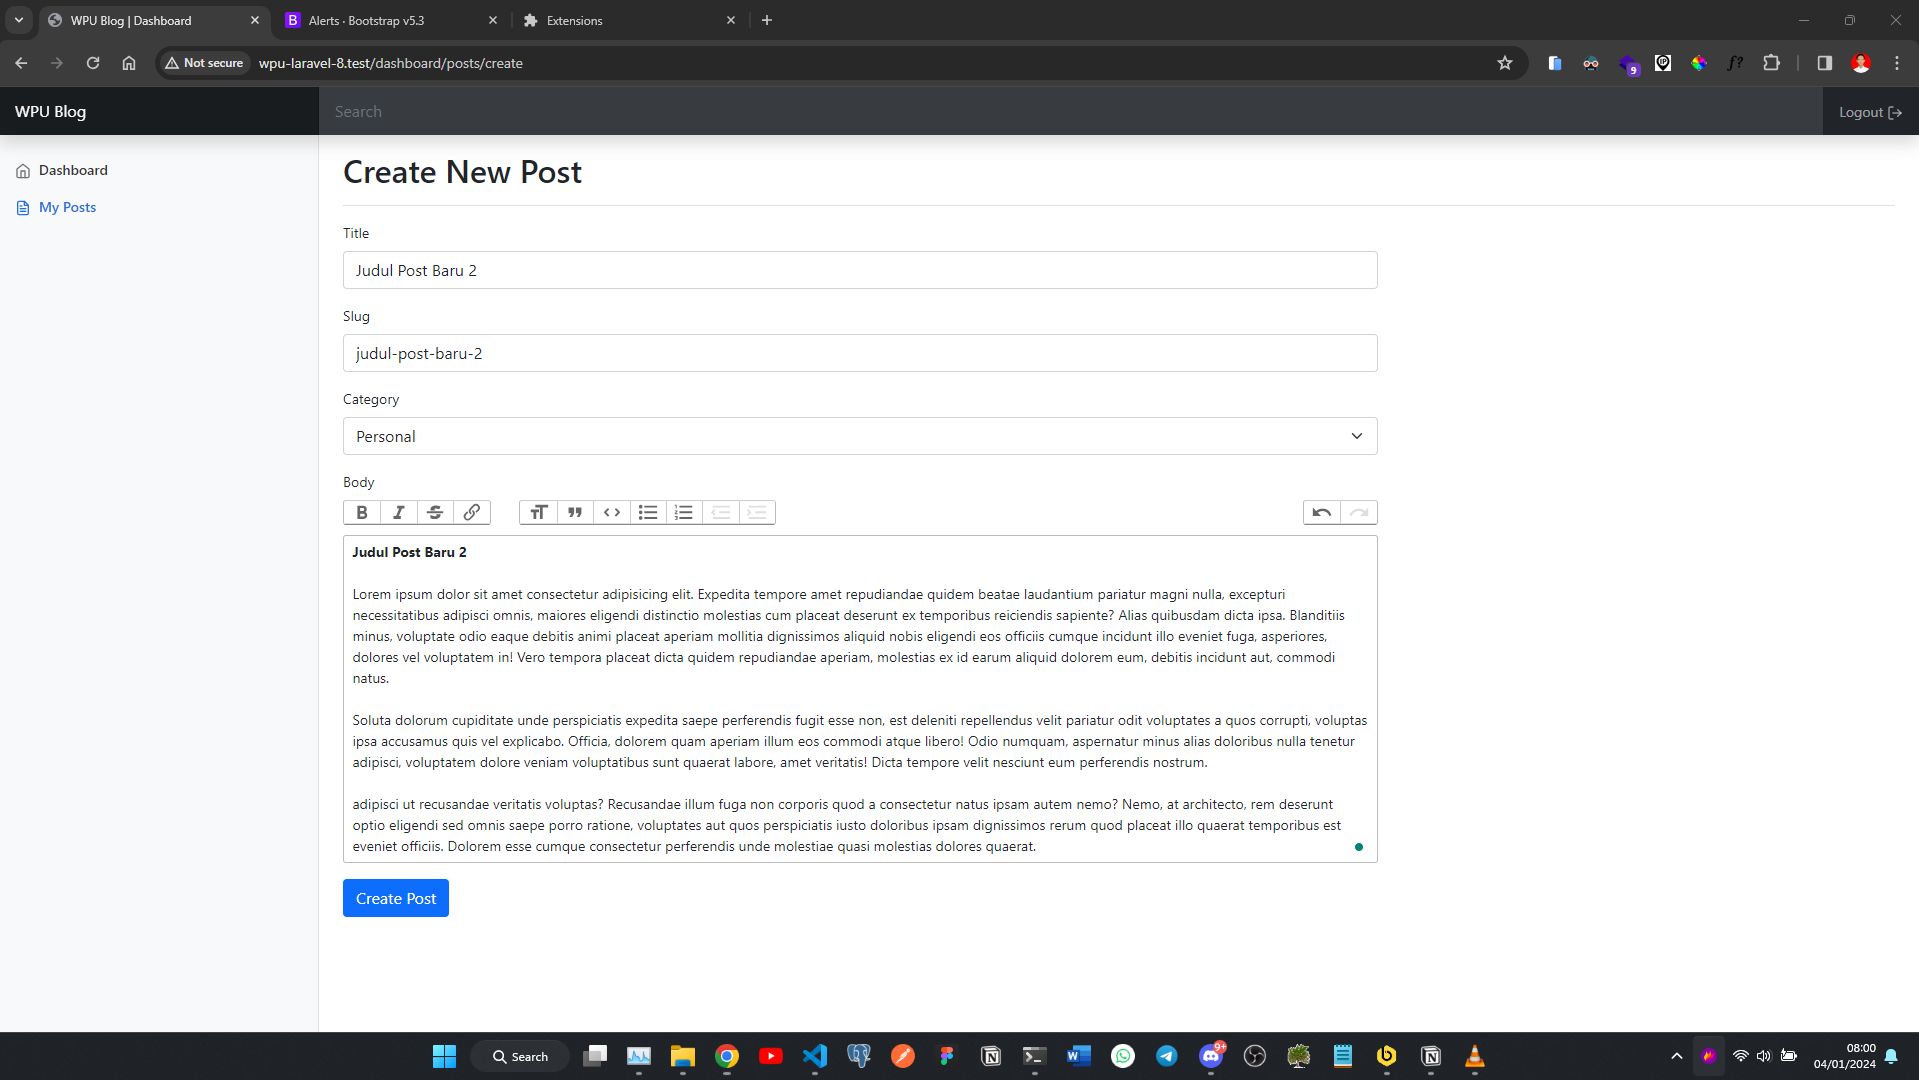Click the Create Post button

(x=395, y=897)
